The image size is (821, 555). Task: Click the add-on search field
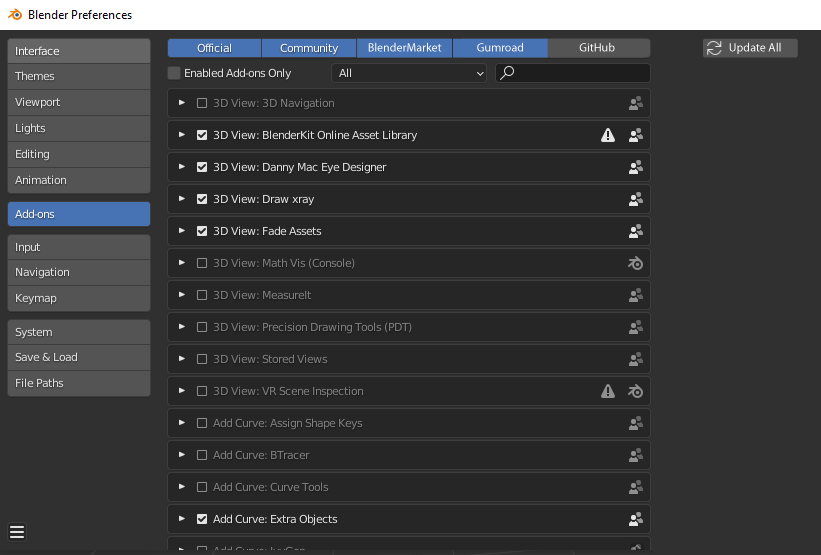click(x=573, y=73)
